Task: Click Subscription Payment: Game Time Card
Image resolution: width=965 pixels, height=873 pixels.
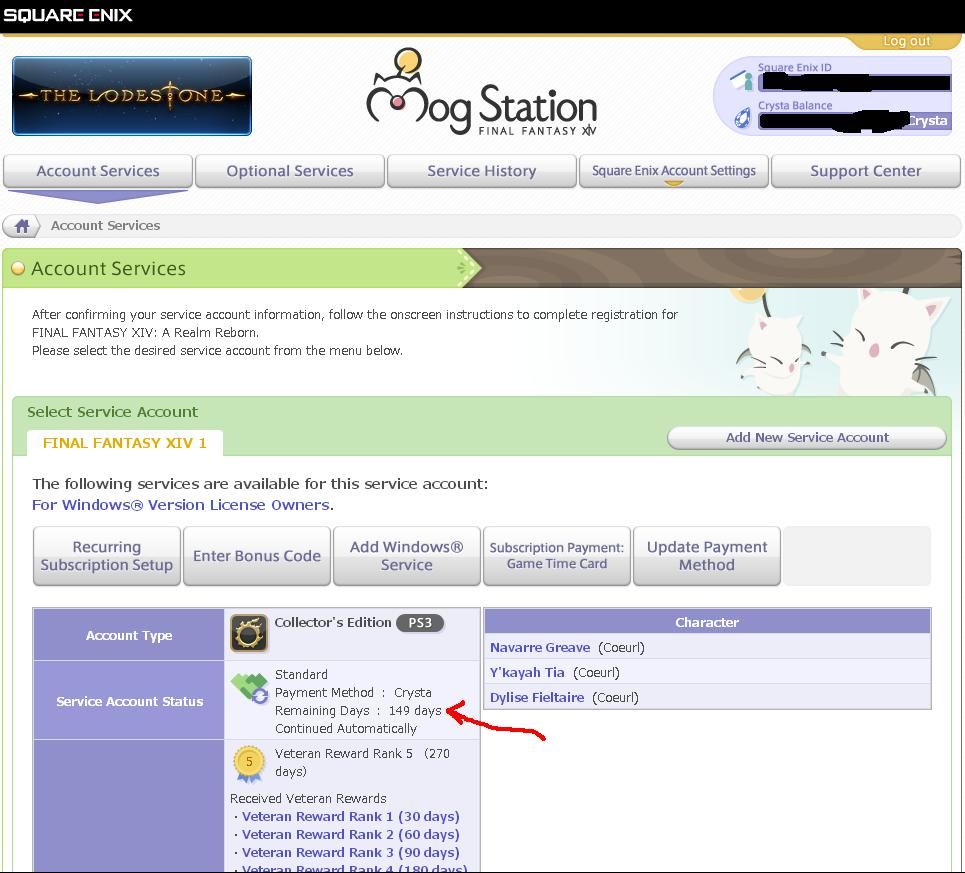Action: pyautogui.click(x=557, y=556)
